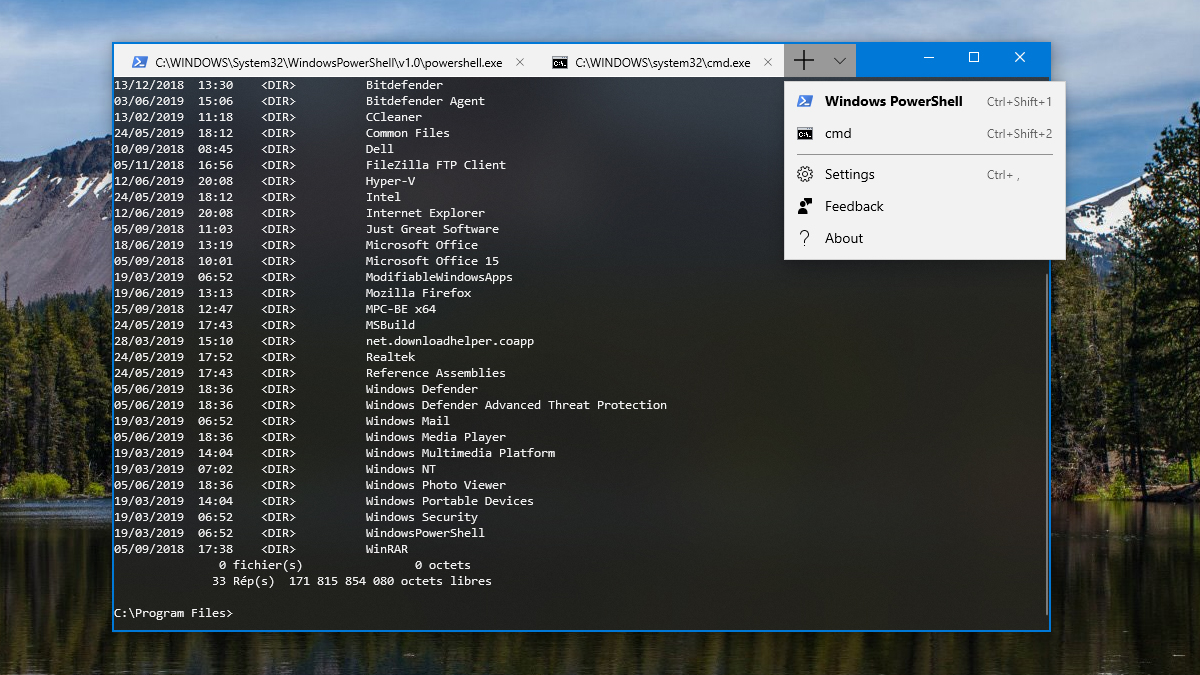
Task: Close the powershell.exe tab
Action: 518,62
